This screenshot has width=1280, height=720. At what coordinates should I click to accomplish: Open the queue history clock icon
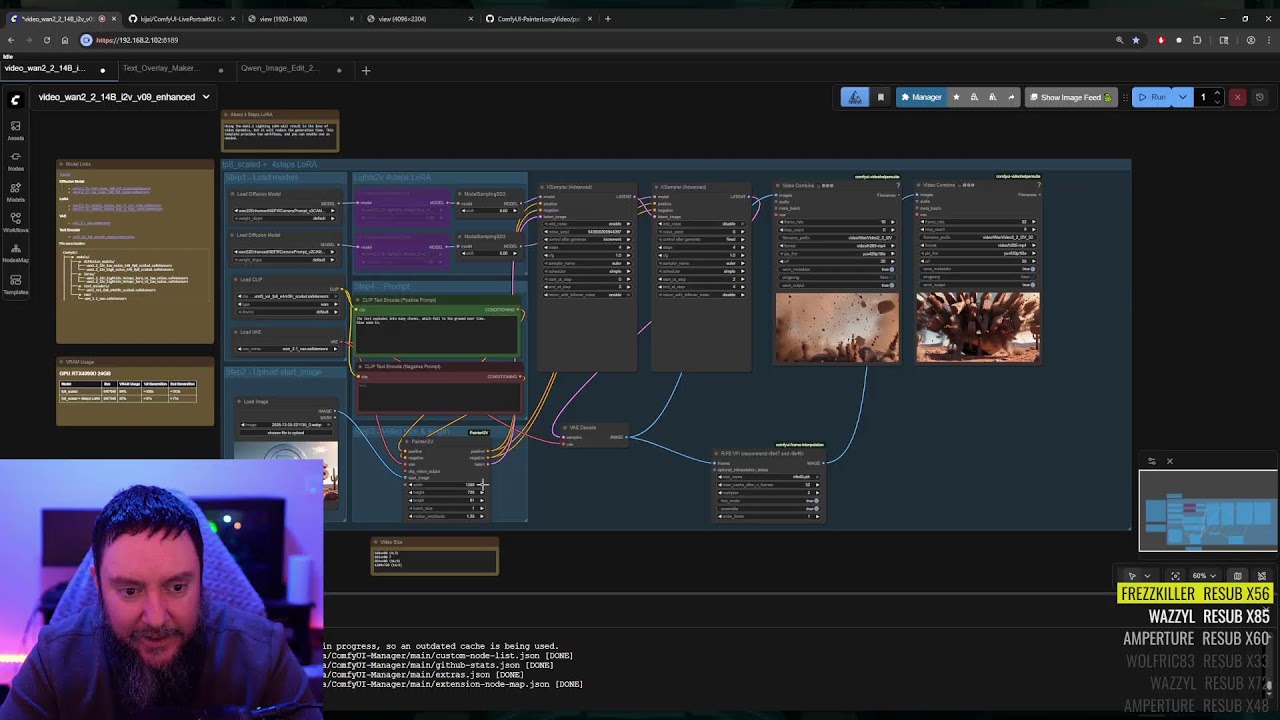click(1261, 97)
